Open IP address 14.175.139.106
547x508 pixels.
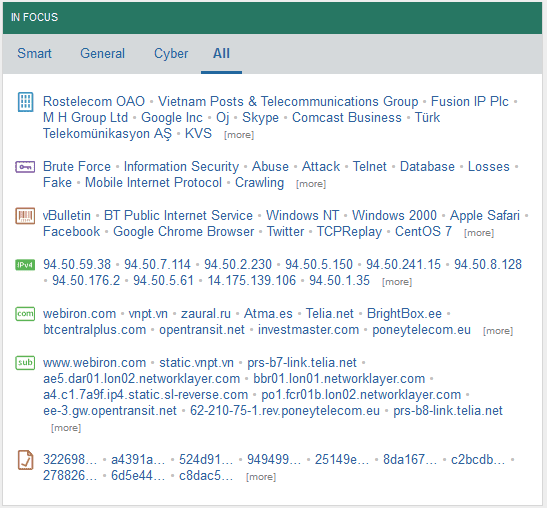252,281
